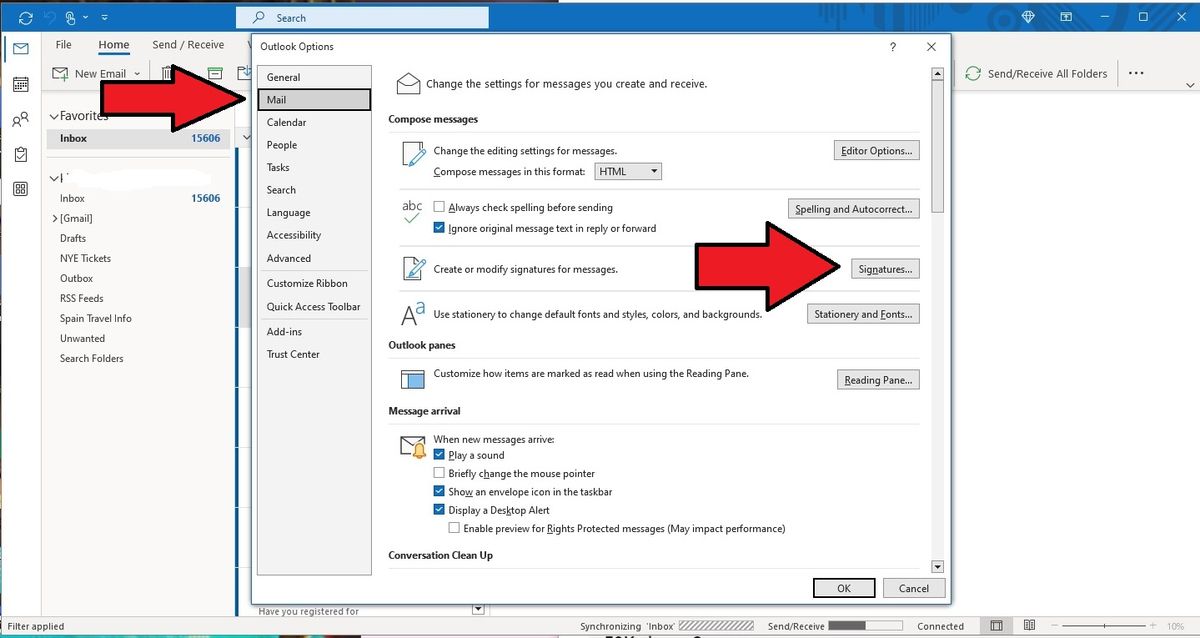Open the Calendar view icon in the sidebar
The height and width of the screenshot is (638, 1200).
click(20, 85)
